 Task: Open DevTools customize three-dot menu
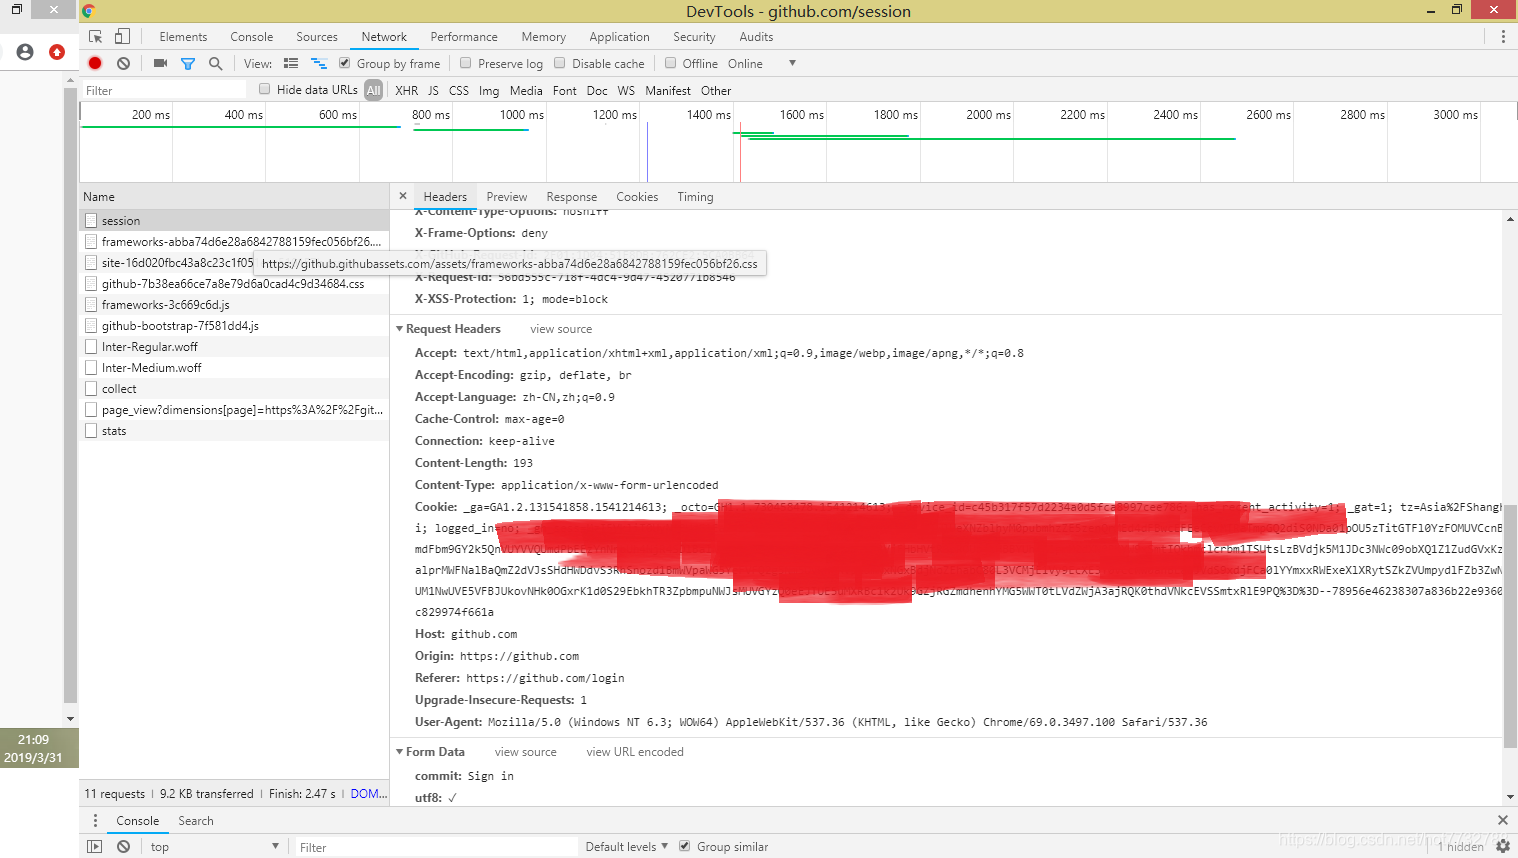pyautogui.click(x=1503, y=37)
